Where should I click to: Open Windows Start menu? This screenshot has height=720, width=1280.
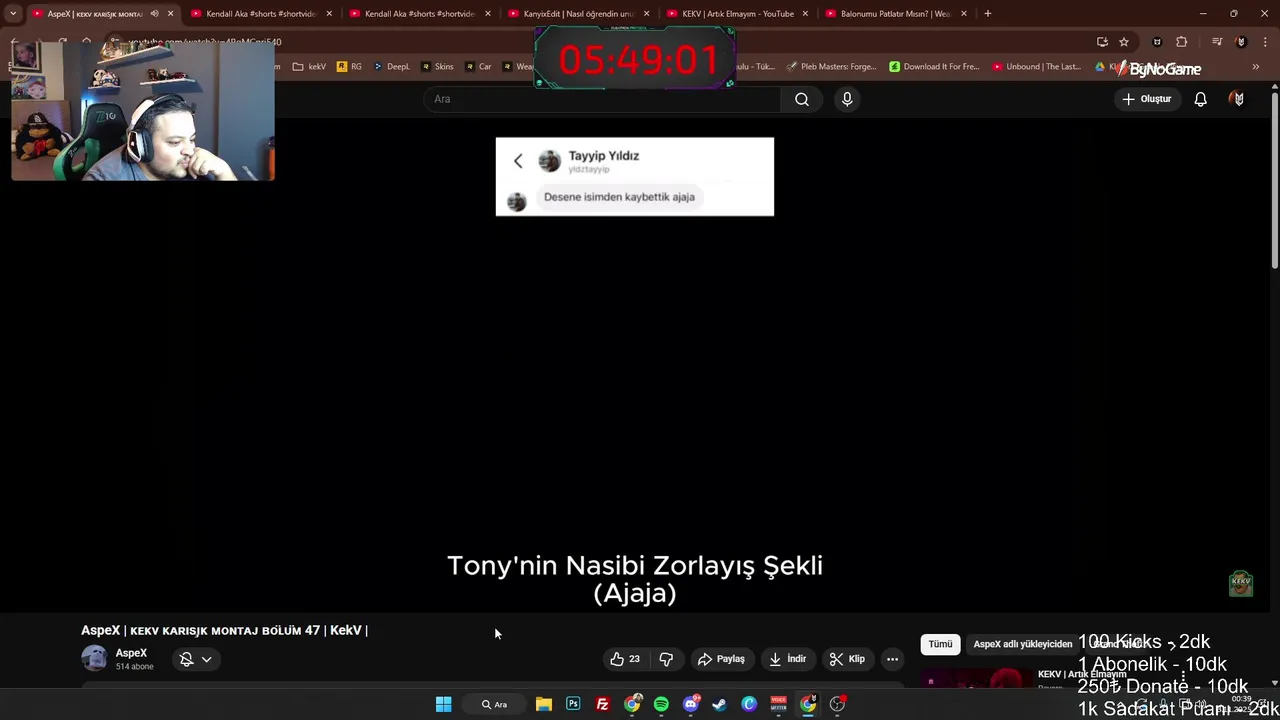tap(443, 704)
